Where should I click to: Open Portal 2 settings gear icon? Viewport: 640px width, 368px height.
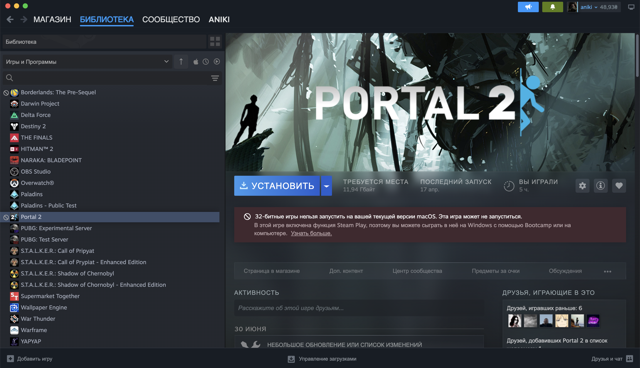(x=582, y=186)
